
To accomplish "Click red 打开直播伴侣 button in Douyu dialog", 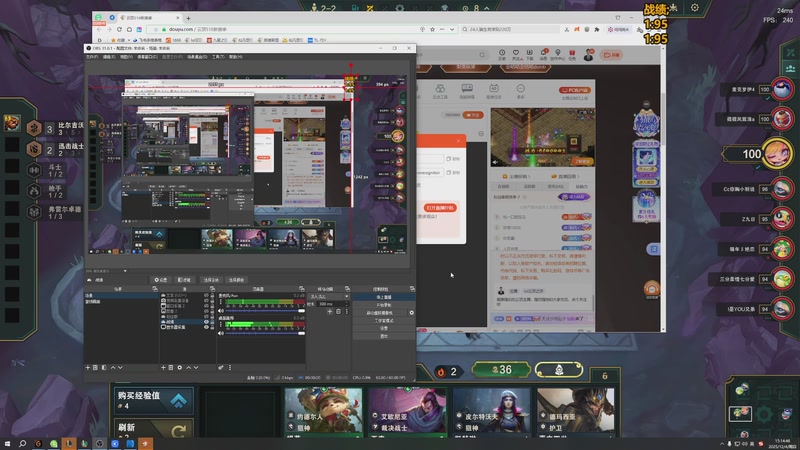I will click(440, 208).
